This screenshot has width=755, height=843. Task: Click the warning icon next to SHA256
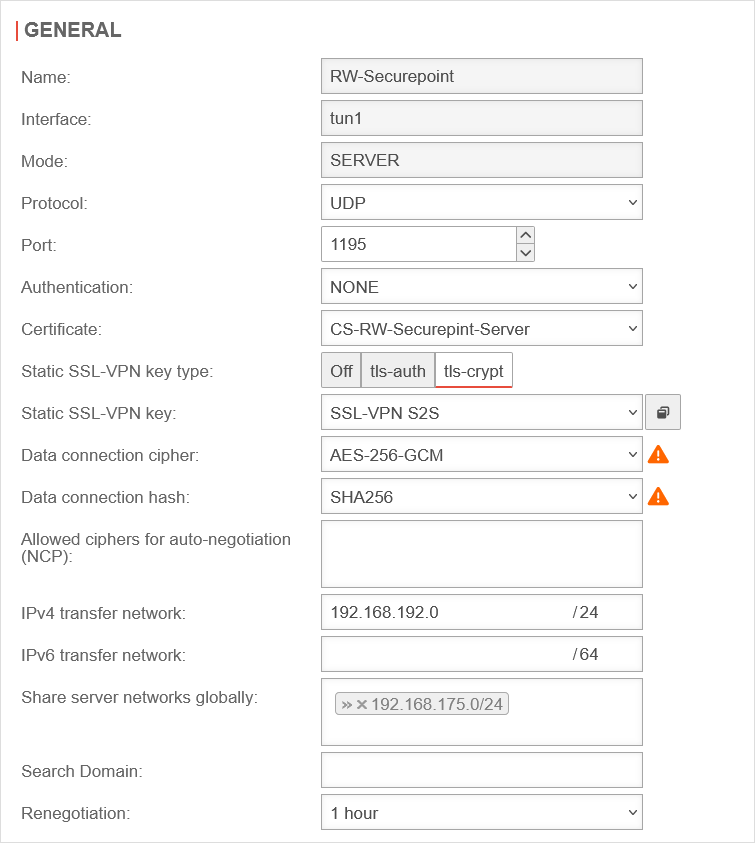(658, 496)
